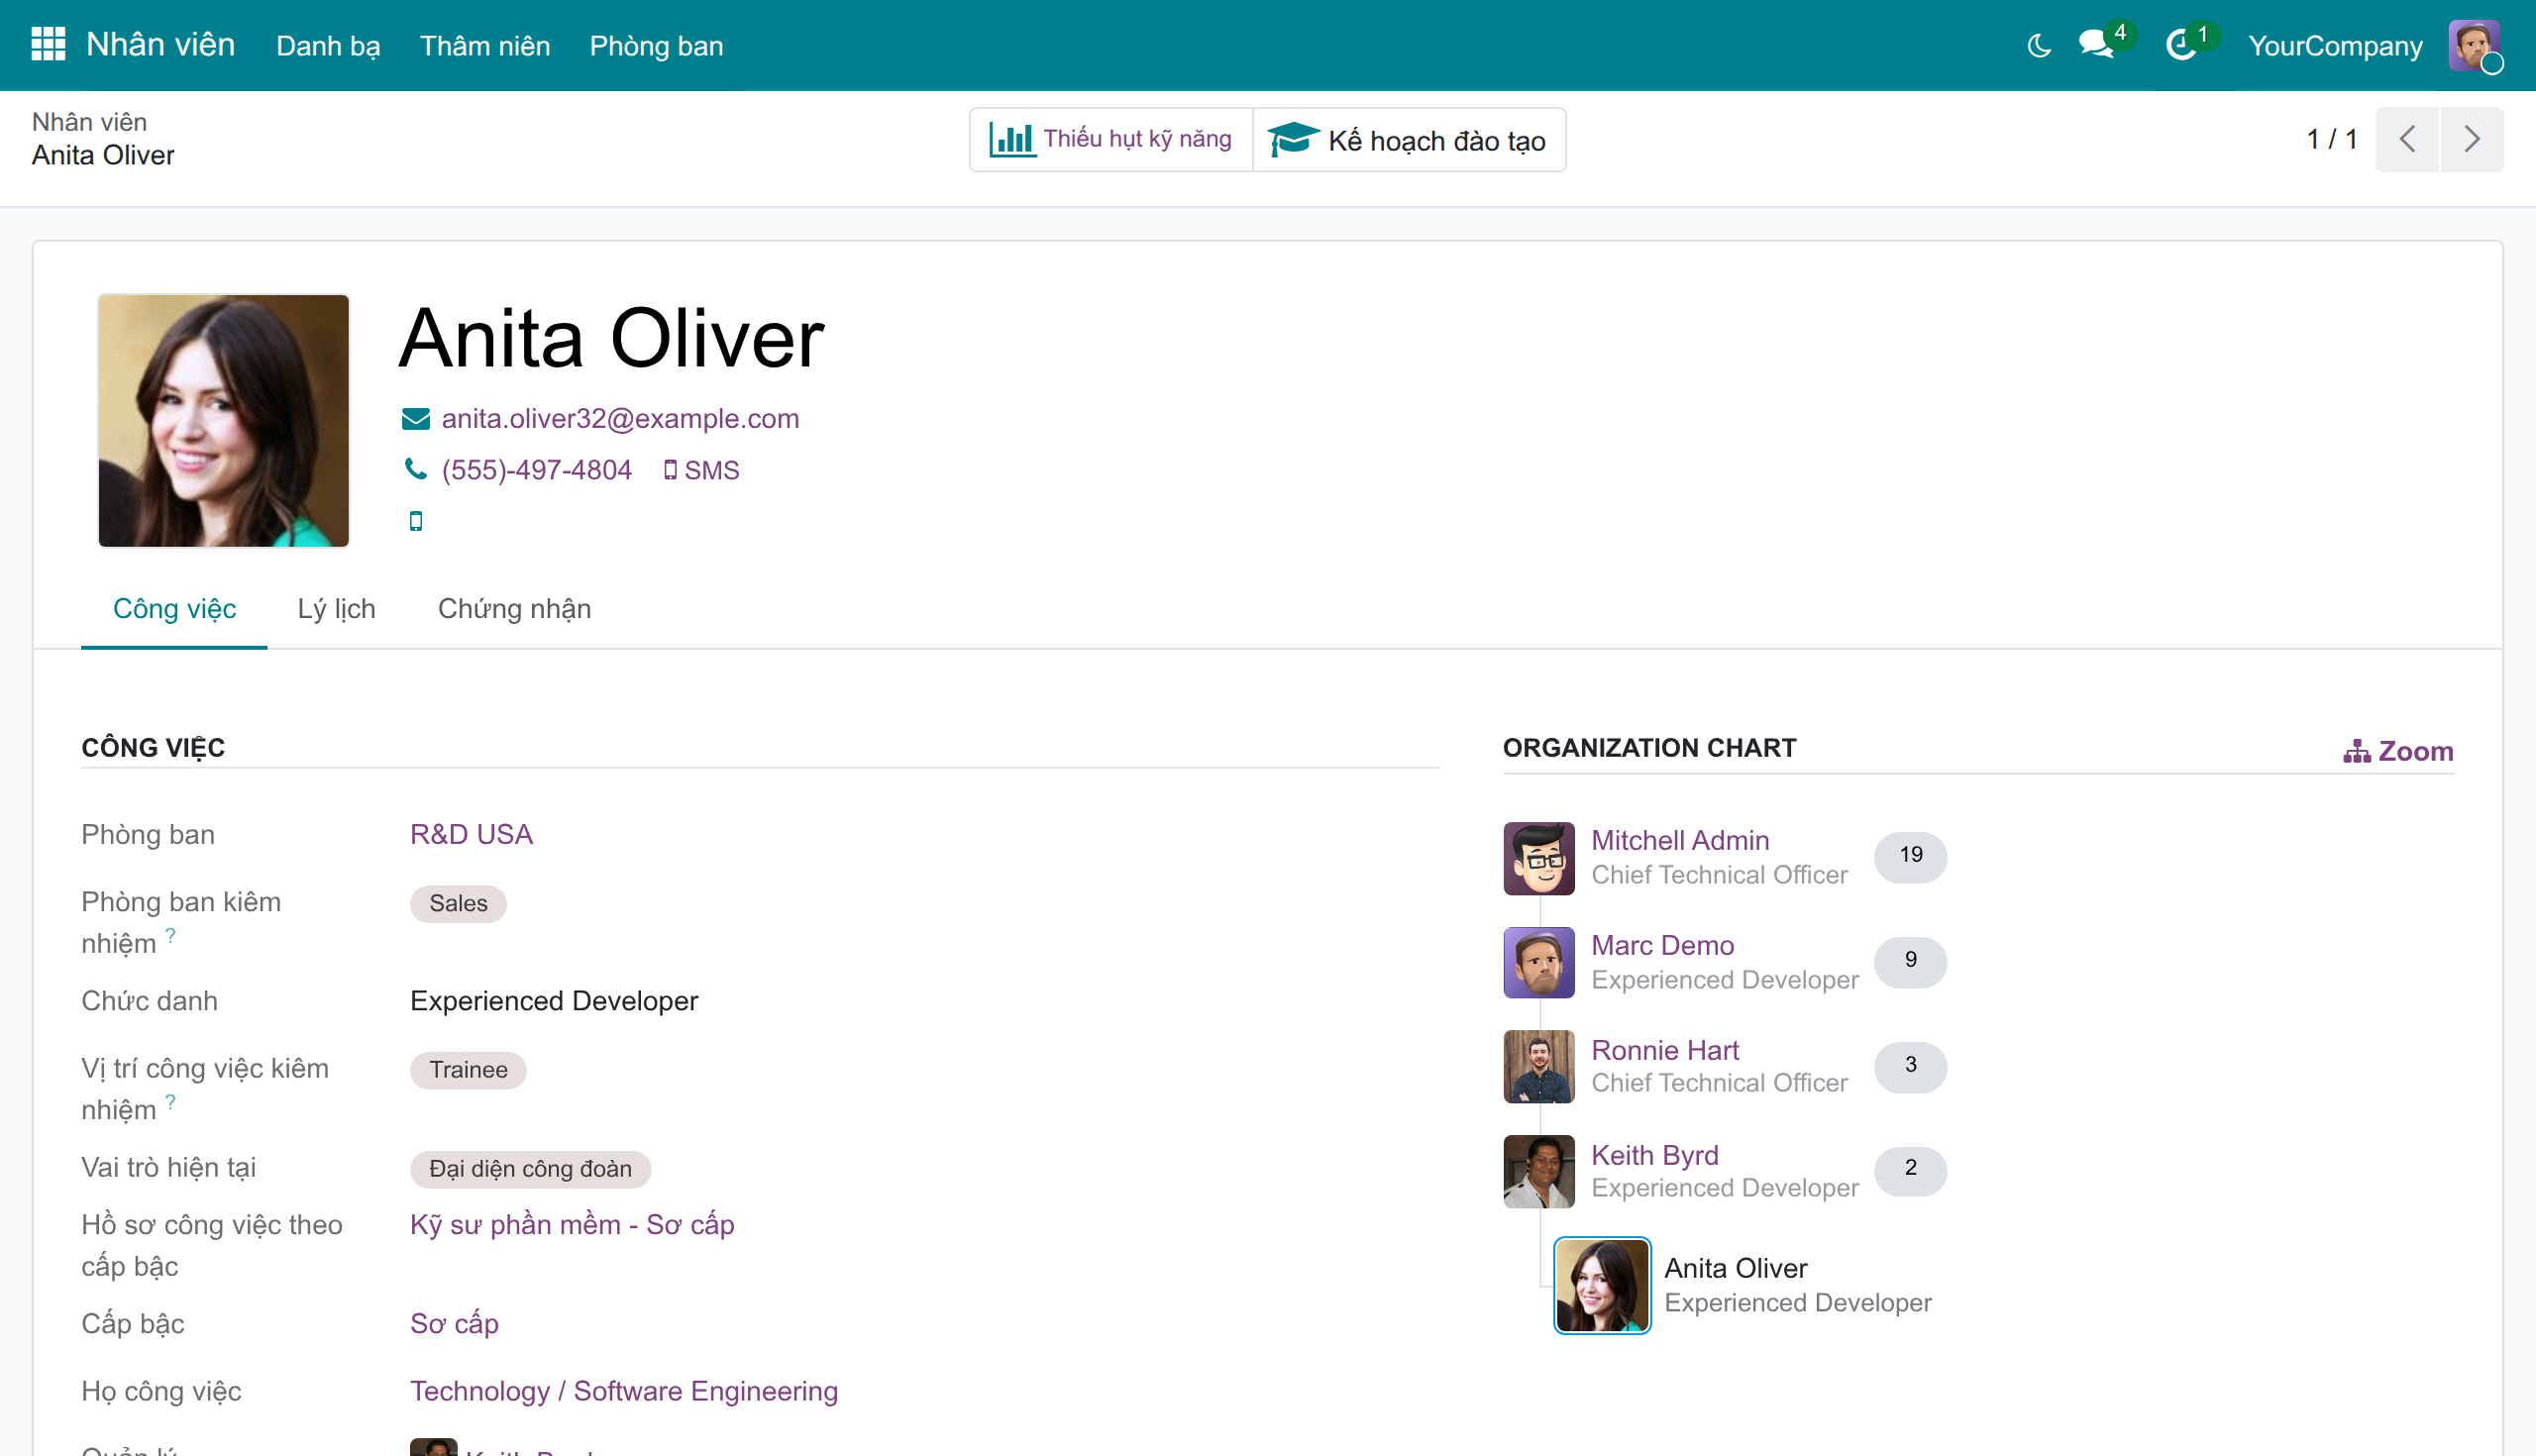Open Ronnie Hart in the org chart
The image size is (2536, 1456).
1665,1050
